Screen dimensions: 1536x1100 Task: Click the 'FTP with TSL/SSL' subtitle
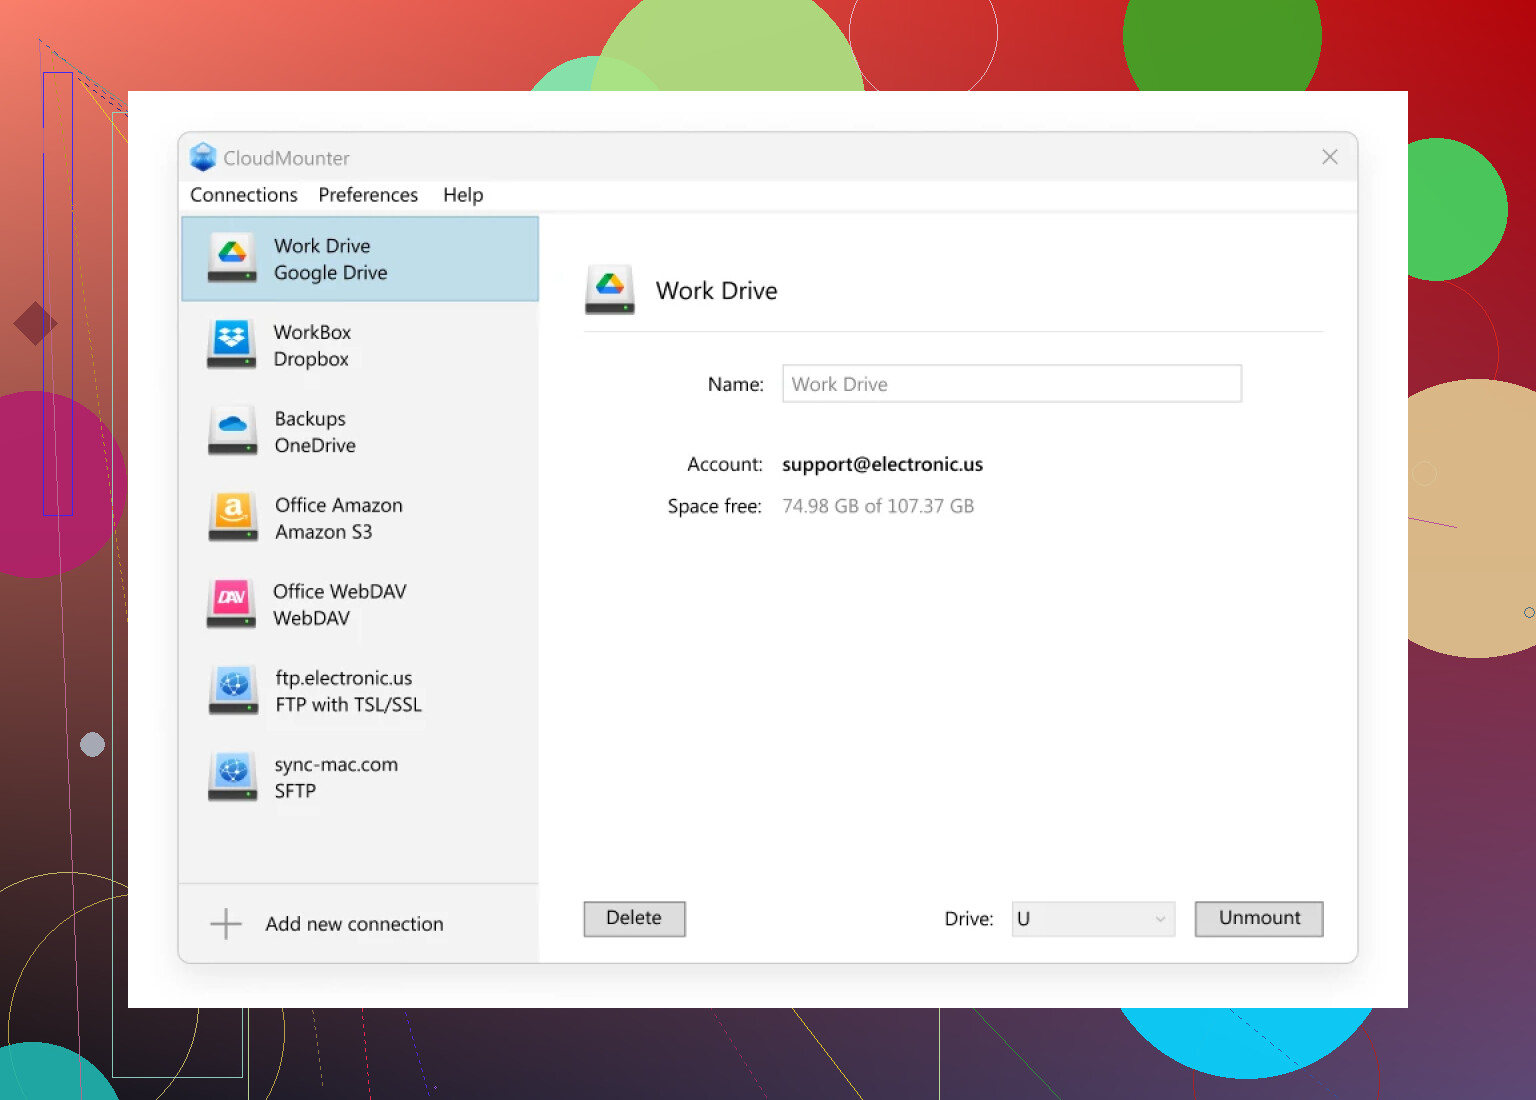tap(349, 705)
